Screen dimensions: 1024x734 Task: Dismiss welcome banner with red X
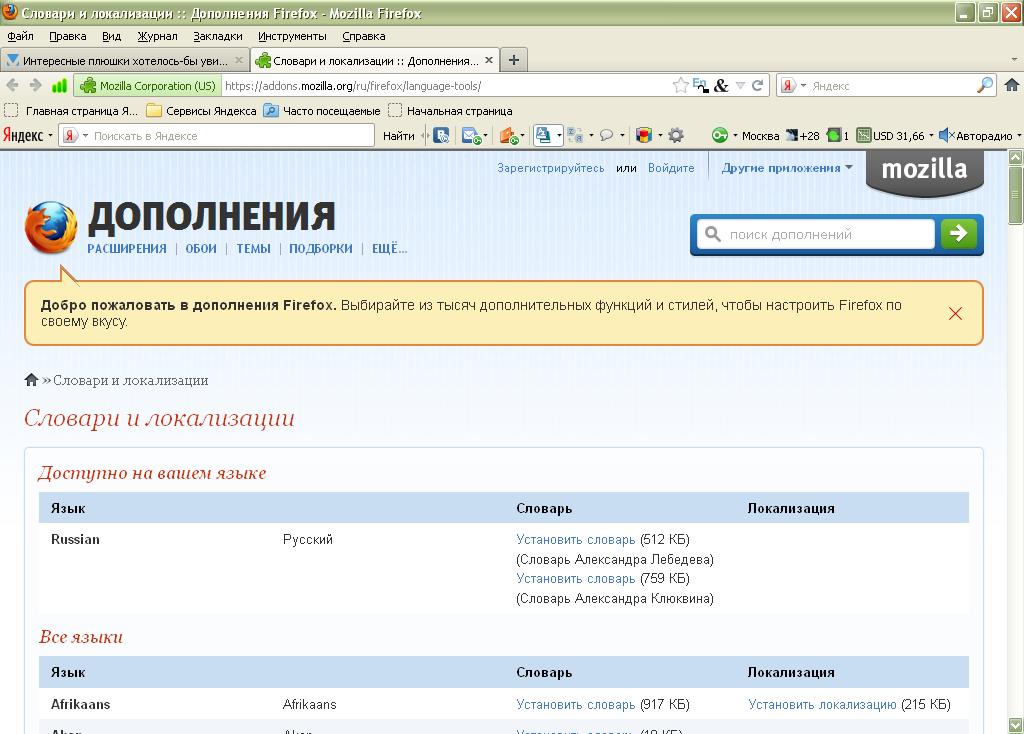(955, 313)
